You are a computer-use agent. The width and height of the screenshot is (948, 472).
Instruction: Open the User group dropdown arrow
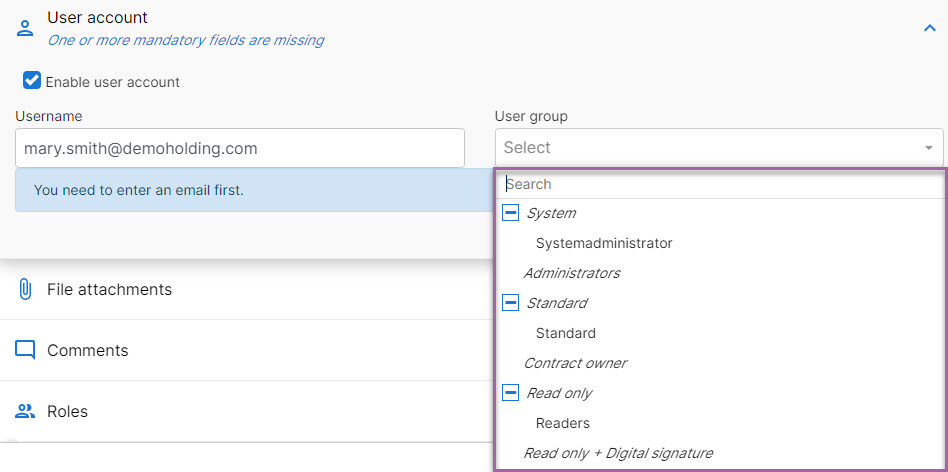point(929,148)
